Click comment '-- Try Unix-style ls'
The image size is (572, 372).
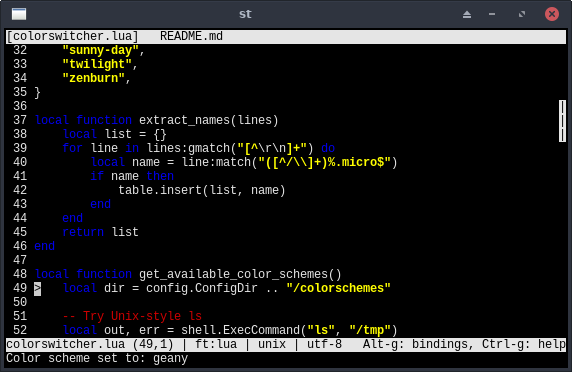click(132, 316)
